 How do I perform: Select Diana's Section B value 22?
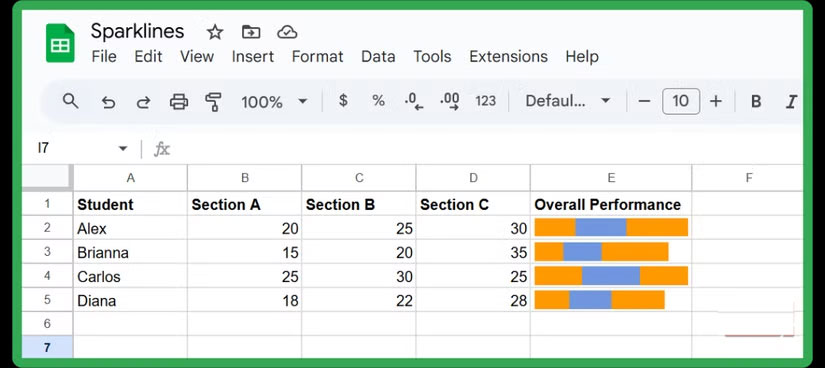[x=359, y=300]
